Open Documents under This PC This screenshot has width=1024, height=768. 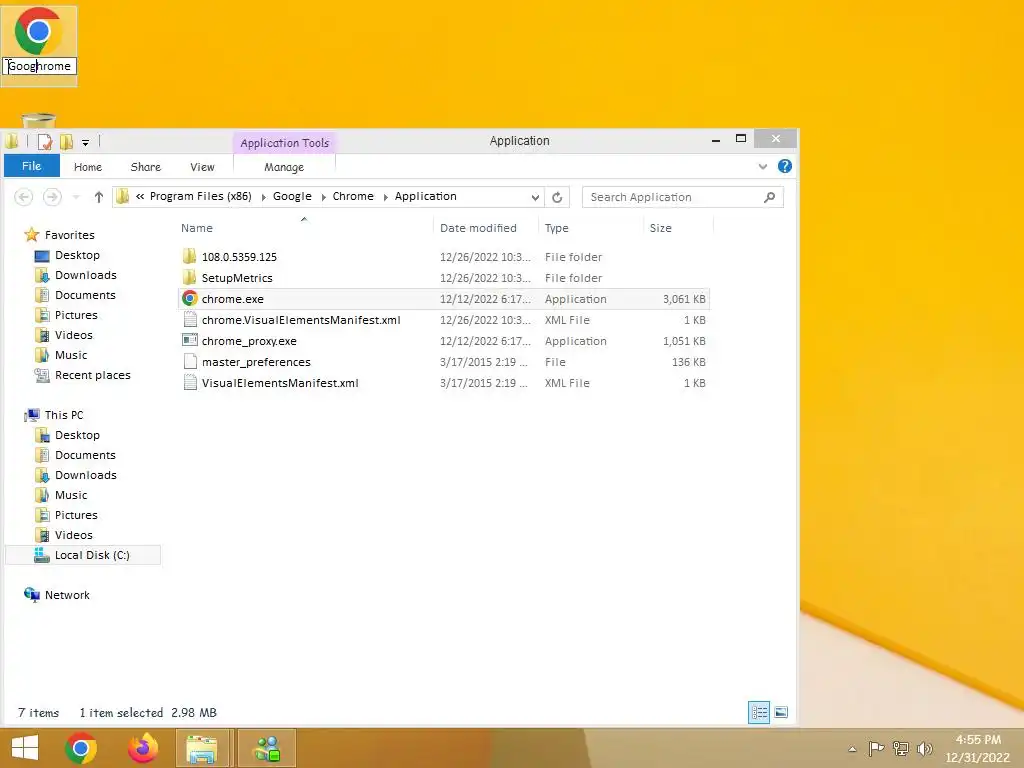click(85, 455)
